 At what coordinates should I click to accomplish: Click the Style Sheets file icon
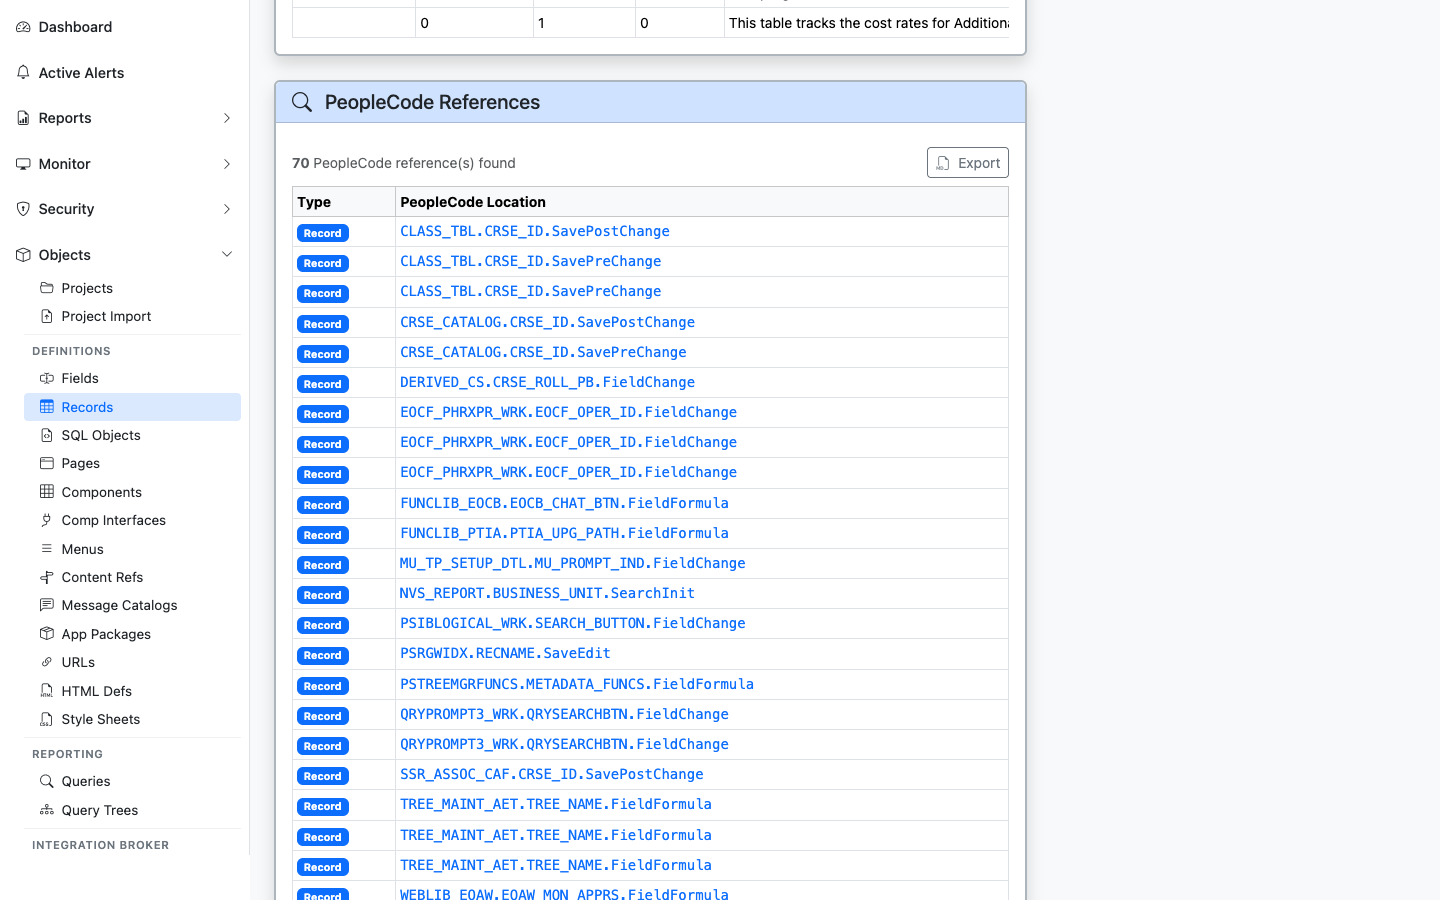point(47,719)
